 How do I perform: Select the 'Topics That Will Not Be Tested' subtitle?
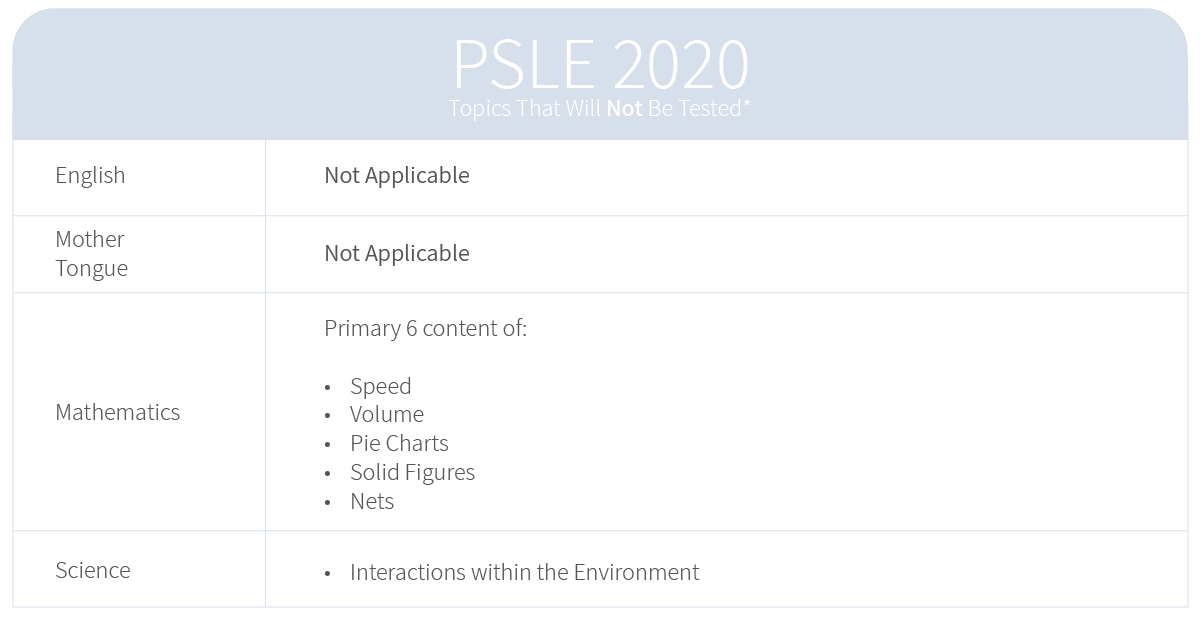tap(599, 108)
